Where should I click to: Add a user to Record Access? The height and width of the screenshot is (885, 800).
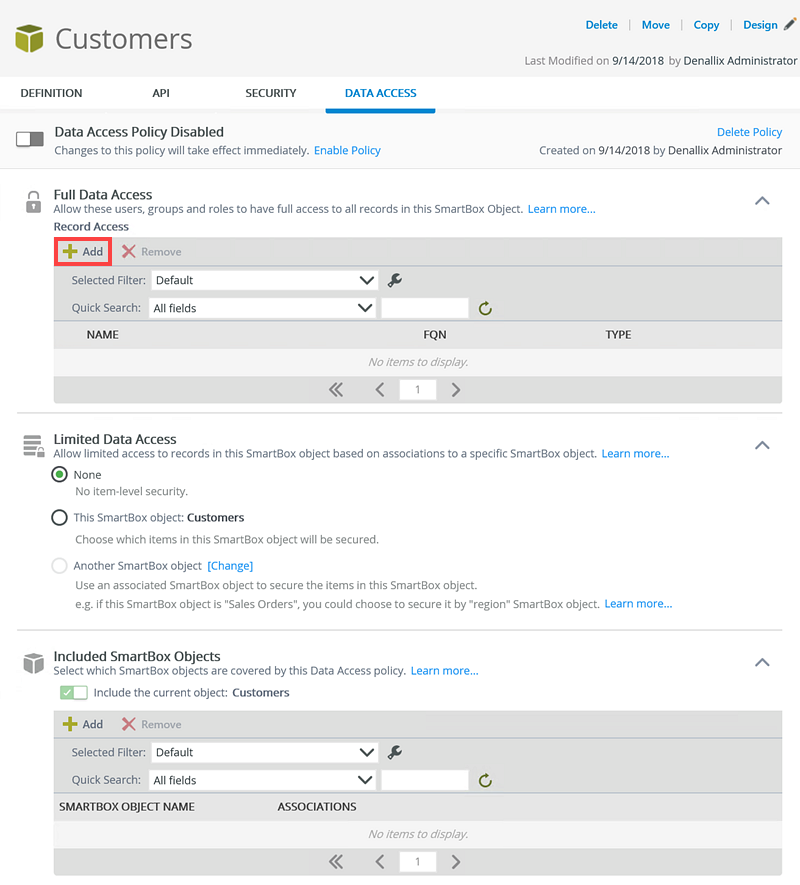[83, 252]
